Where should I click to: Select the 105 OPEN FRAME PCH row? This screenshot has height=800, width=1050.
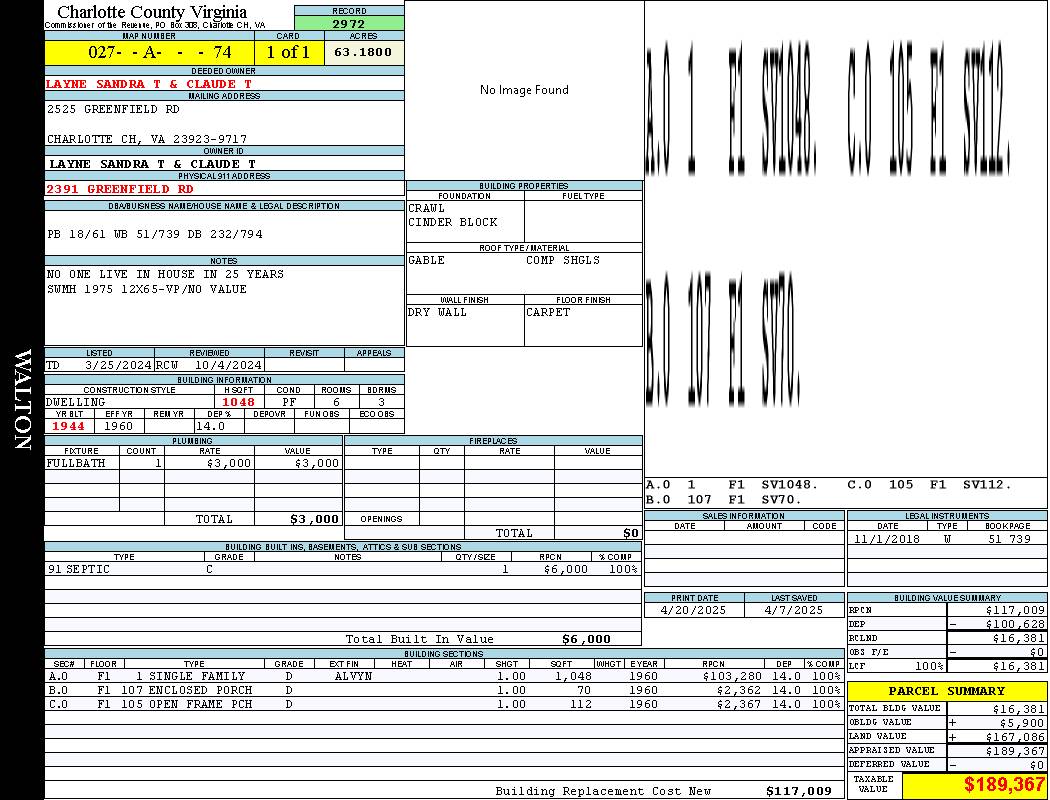445,704
